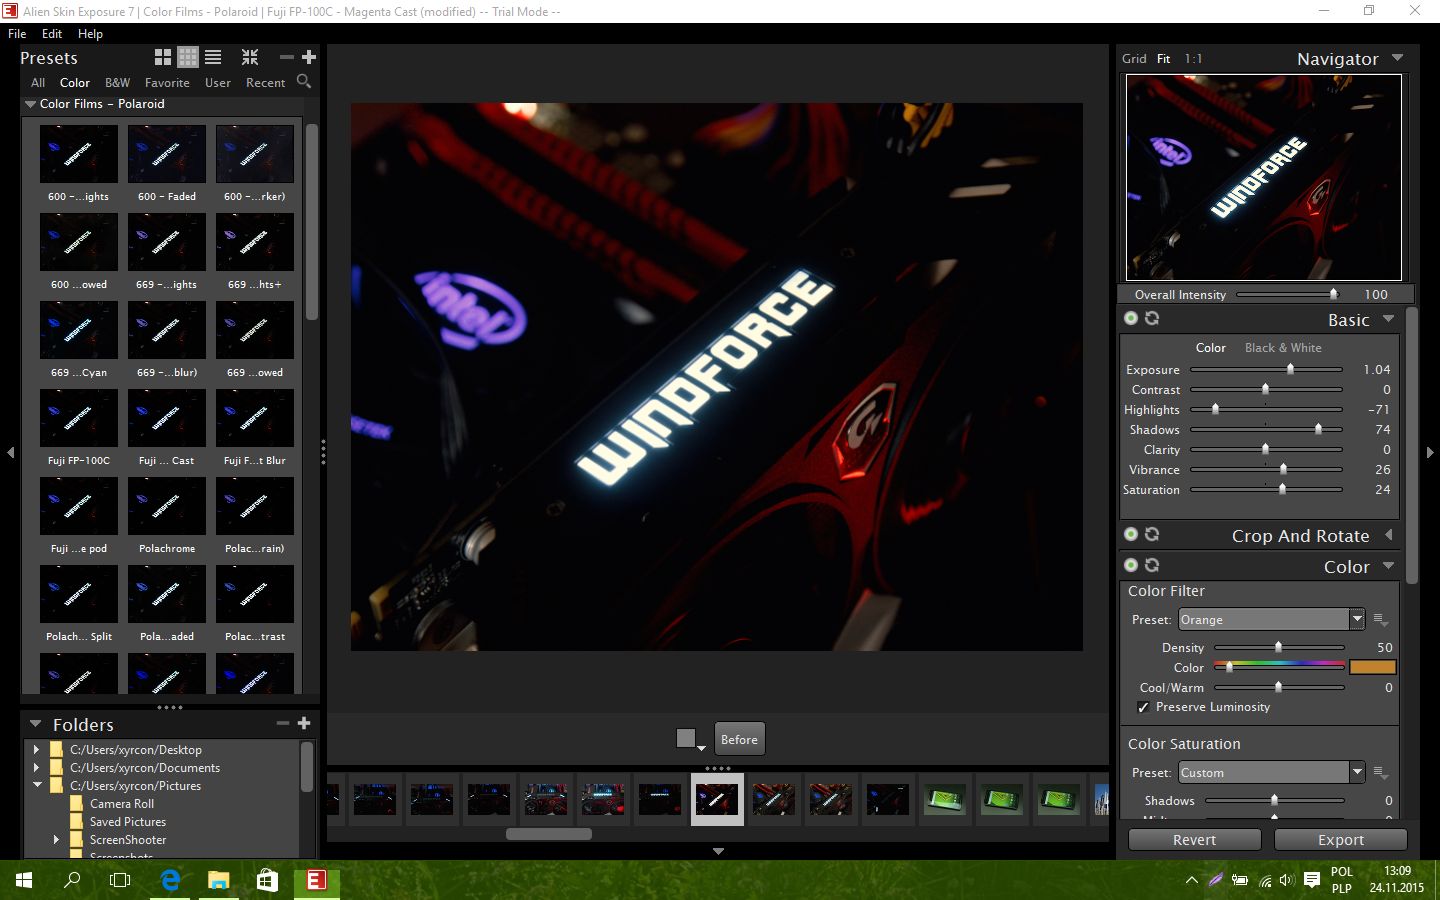This screenshot has height=900, width=1440.
Task: Open taskbar search
Action: tap(72, 880)
